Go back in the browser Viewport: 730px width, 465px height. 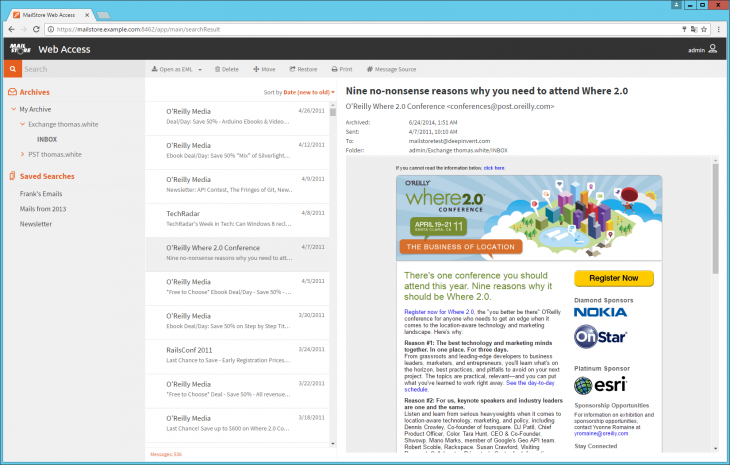click(12, 29)
